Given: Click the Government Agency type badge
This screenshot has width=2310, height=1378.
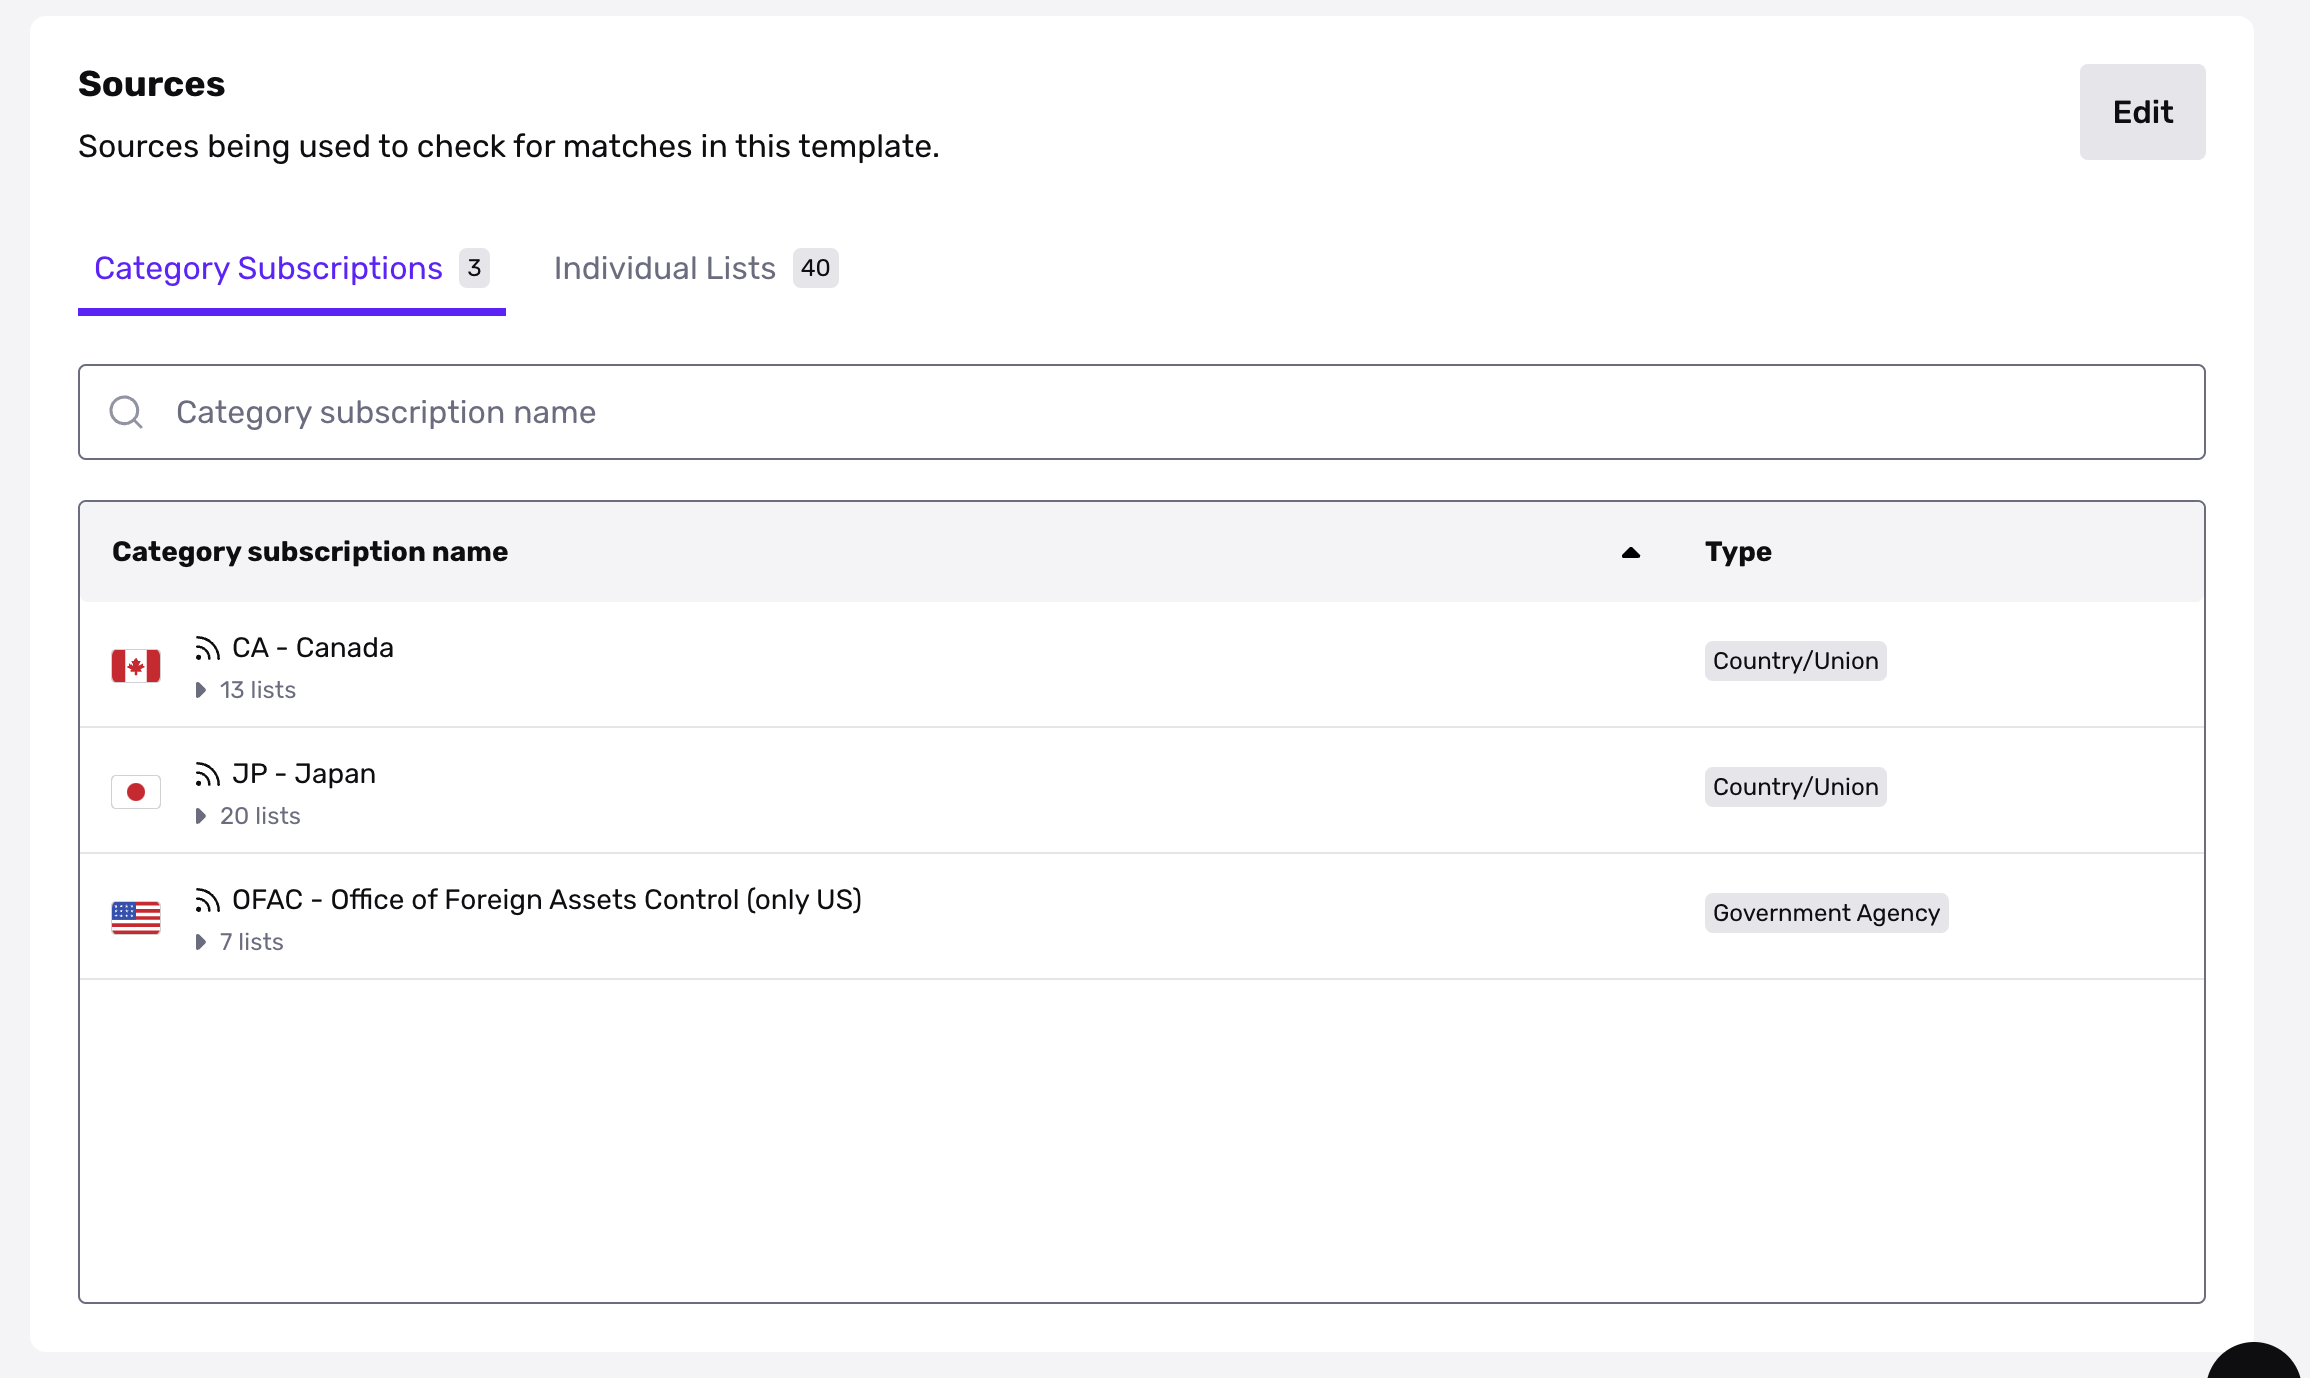Looking at the screenshot, I should (1826, 912).
